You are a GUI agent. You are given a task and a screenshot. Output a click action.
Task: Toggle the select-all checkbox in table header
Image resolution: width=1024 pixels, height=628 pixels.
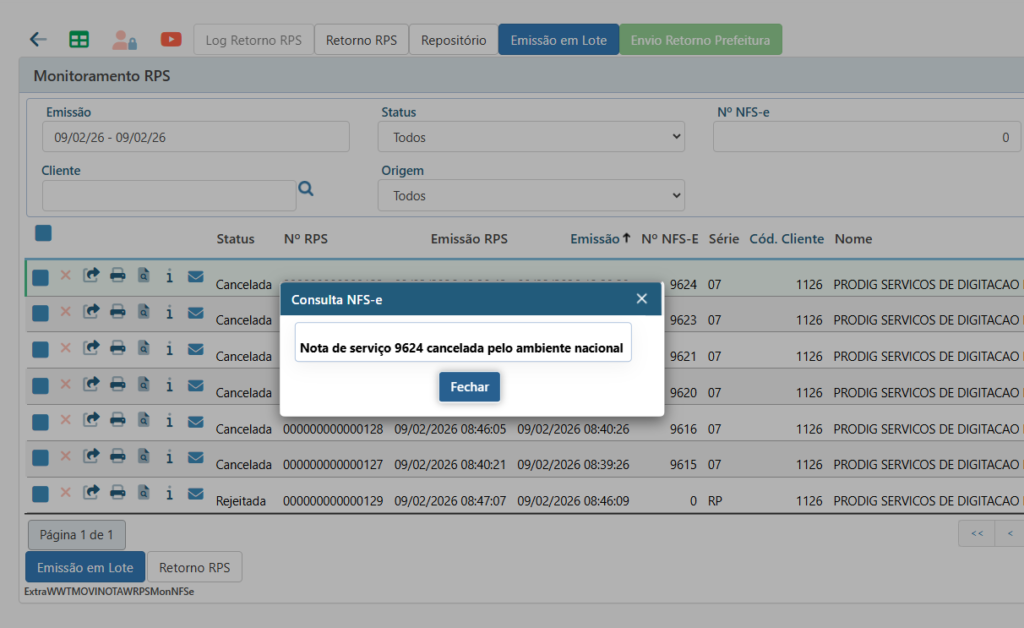(43, 233)
